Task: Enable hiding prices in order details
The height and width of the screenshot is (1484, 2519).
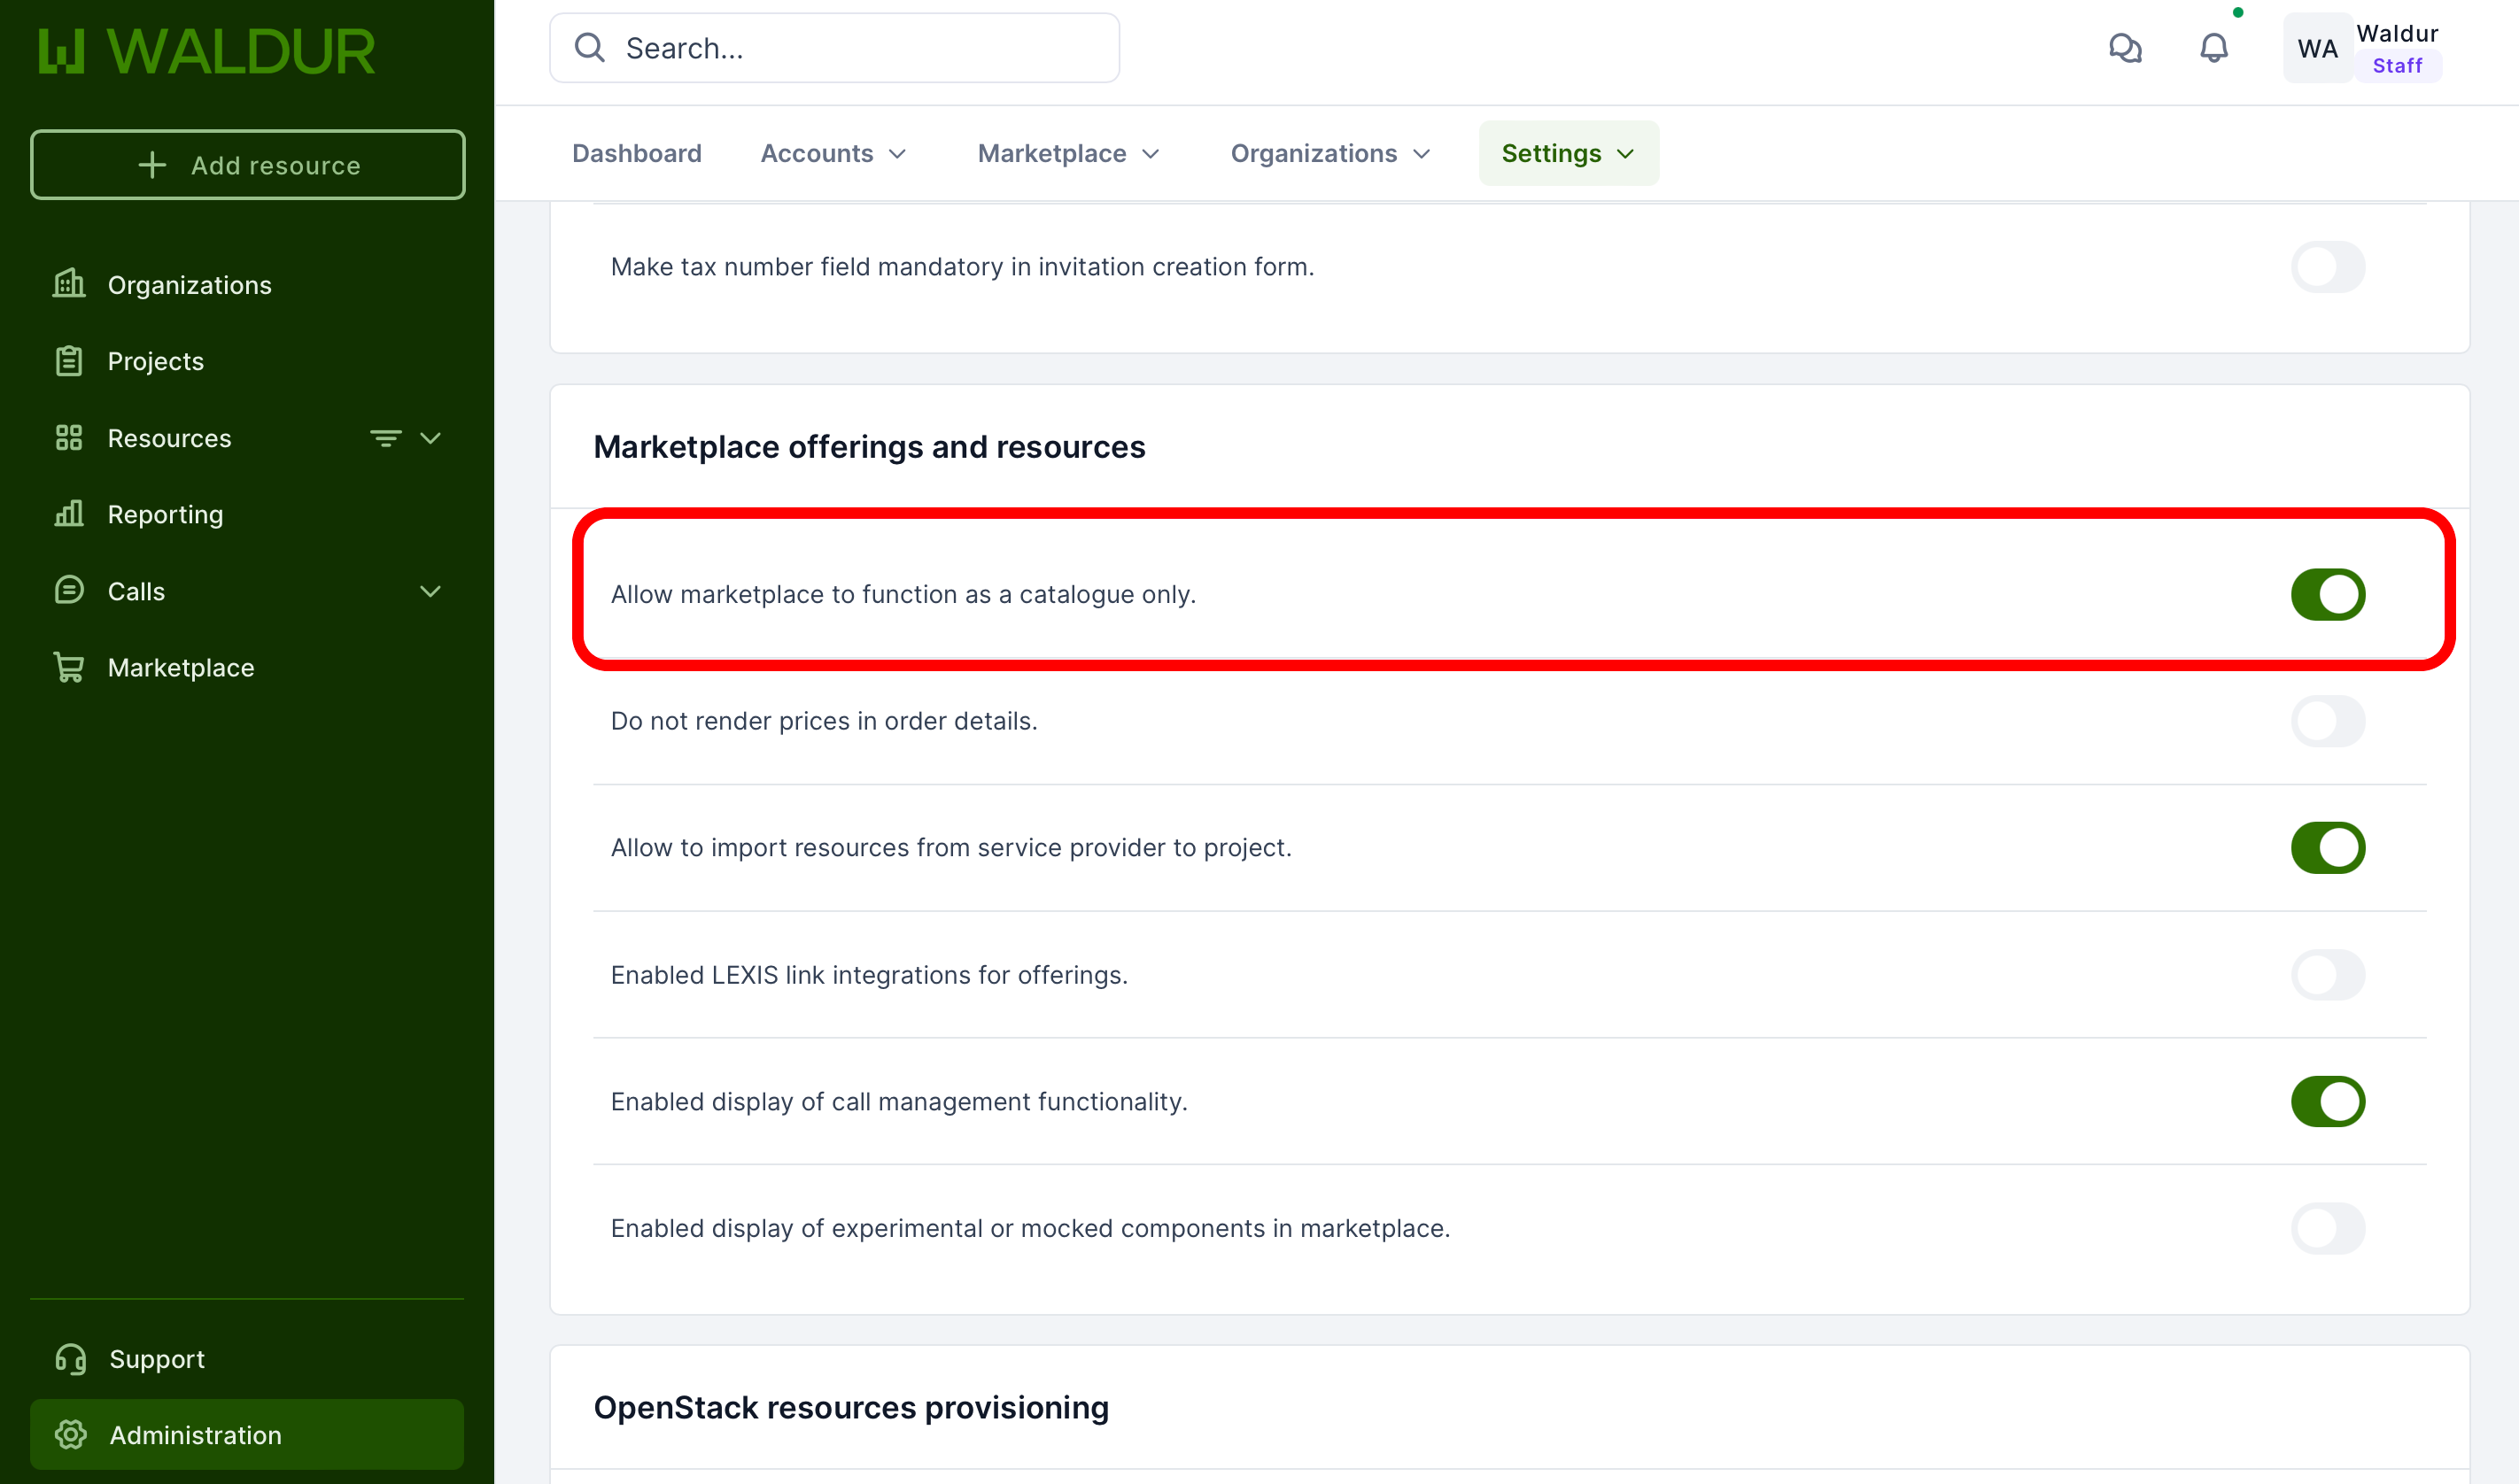Action: [x=2327, y=721]
